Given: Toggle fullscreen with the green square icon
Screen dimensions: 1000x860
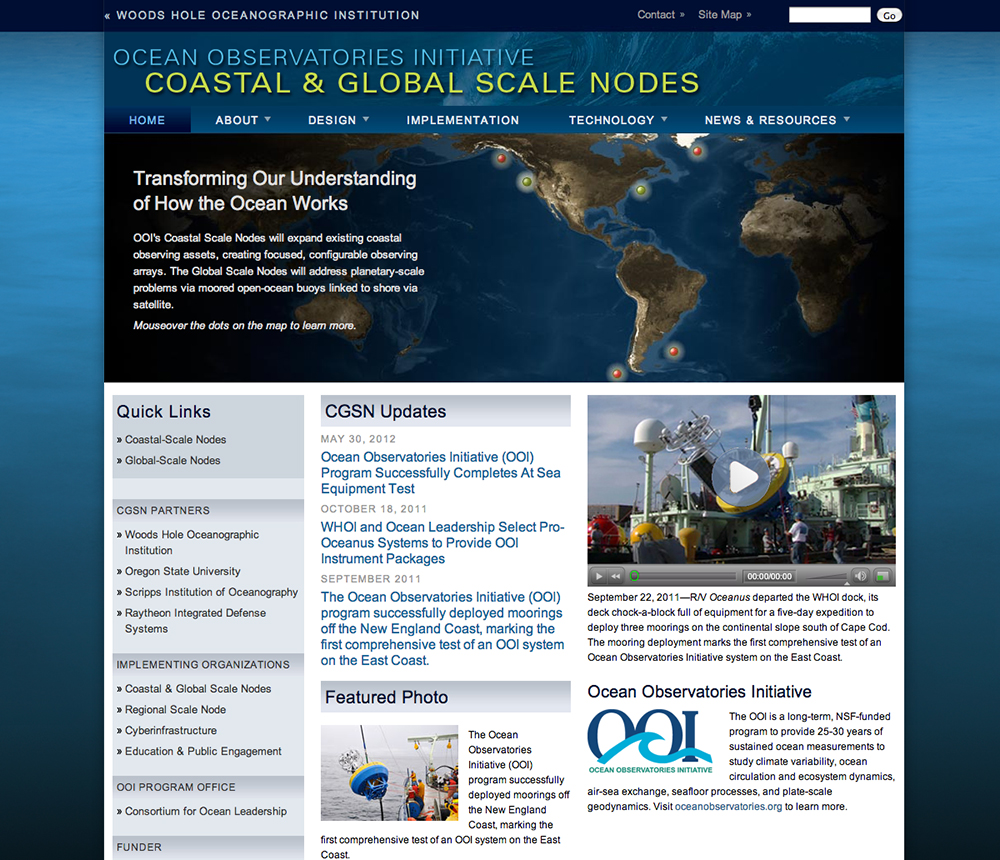Looking at the screenshot, I should click(x=883, y=576).
